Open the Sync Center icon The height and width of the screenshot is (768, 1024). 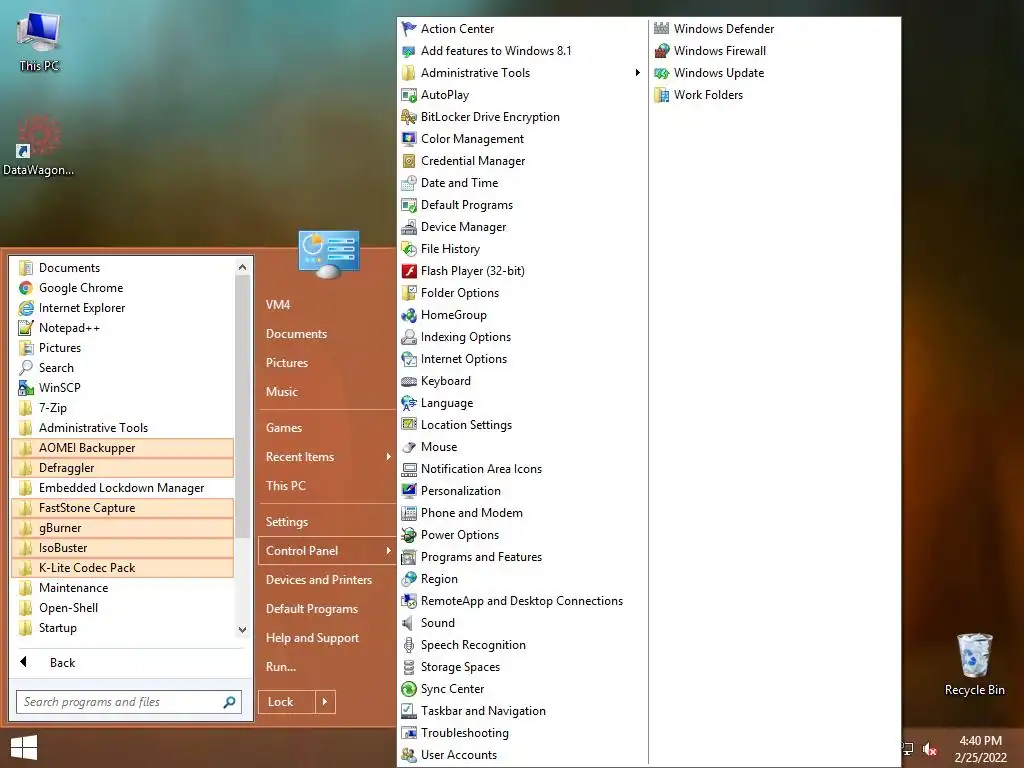point(409,689)
